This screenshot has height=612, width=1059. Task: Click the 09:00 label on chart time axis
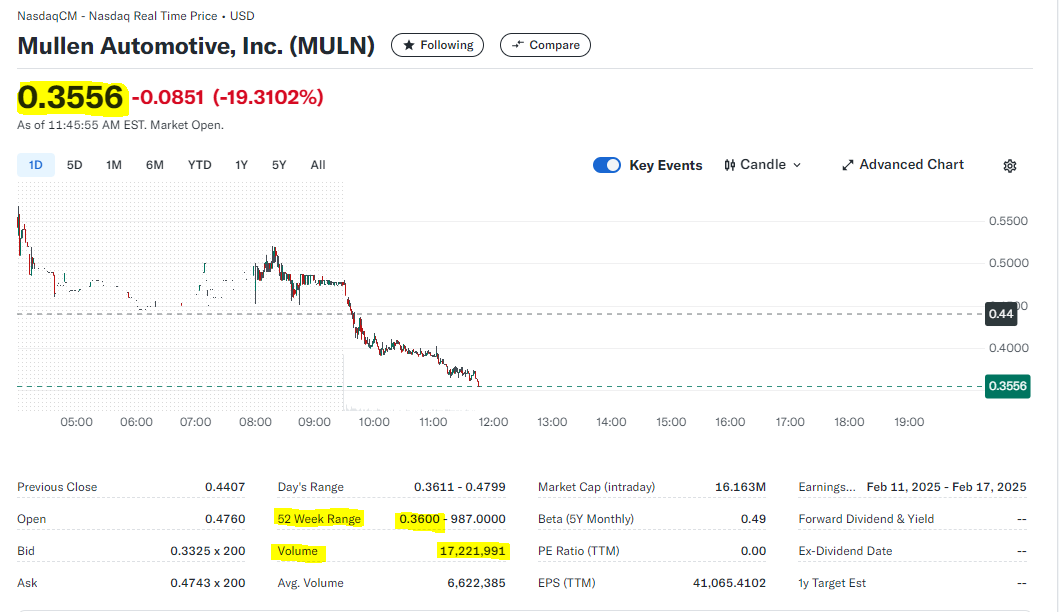click(314, 422)
